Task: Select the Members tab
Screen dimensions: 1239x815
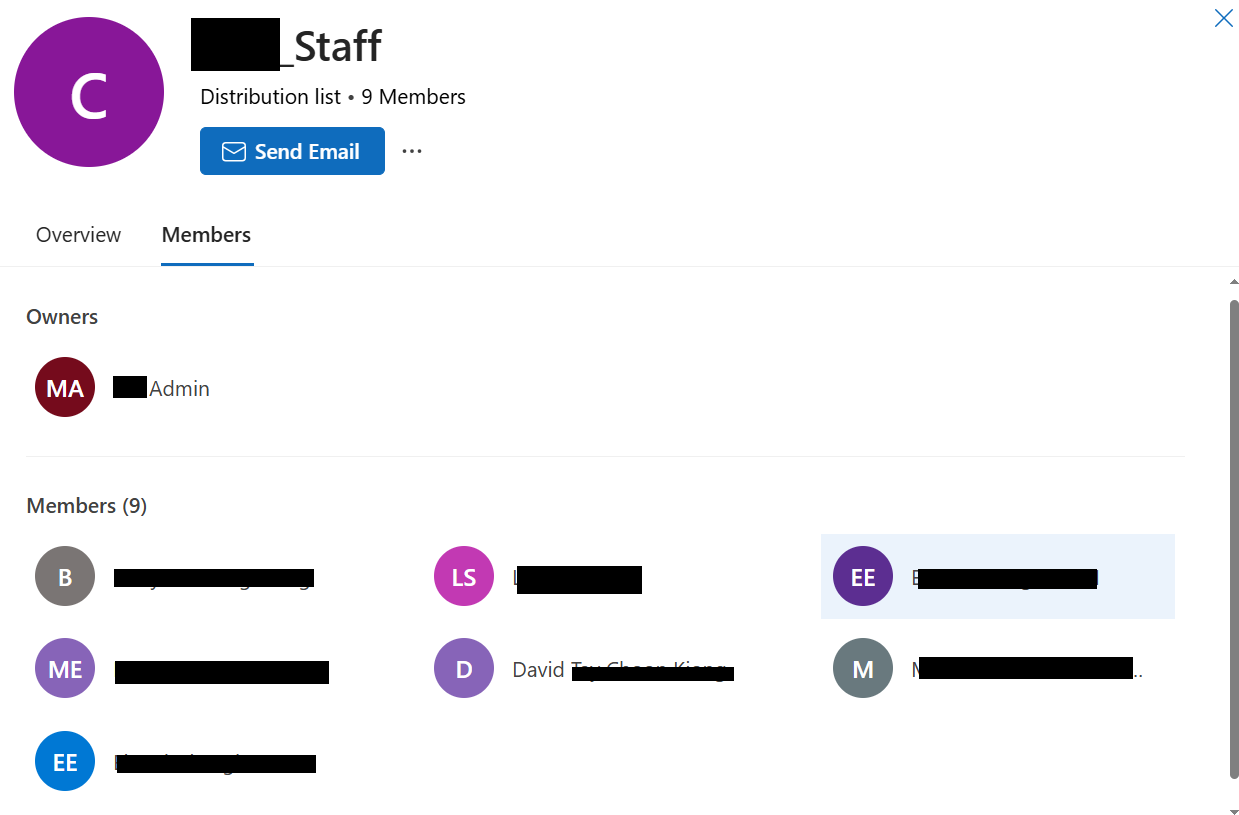Action: coord(206,235)
